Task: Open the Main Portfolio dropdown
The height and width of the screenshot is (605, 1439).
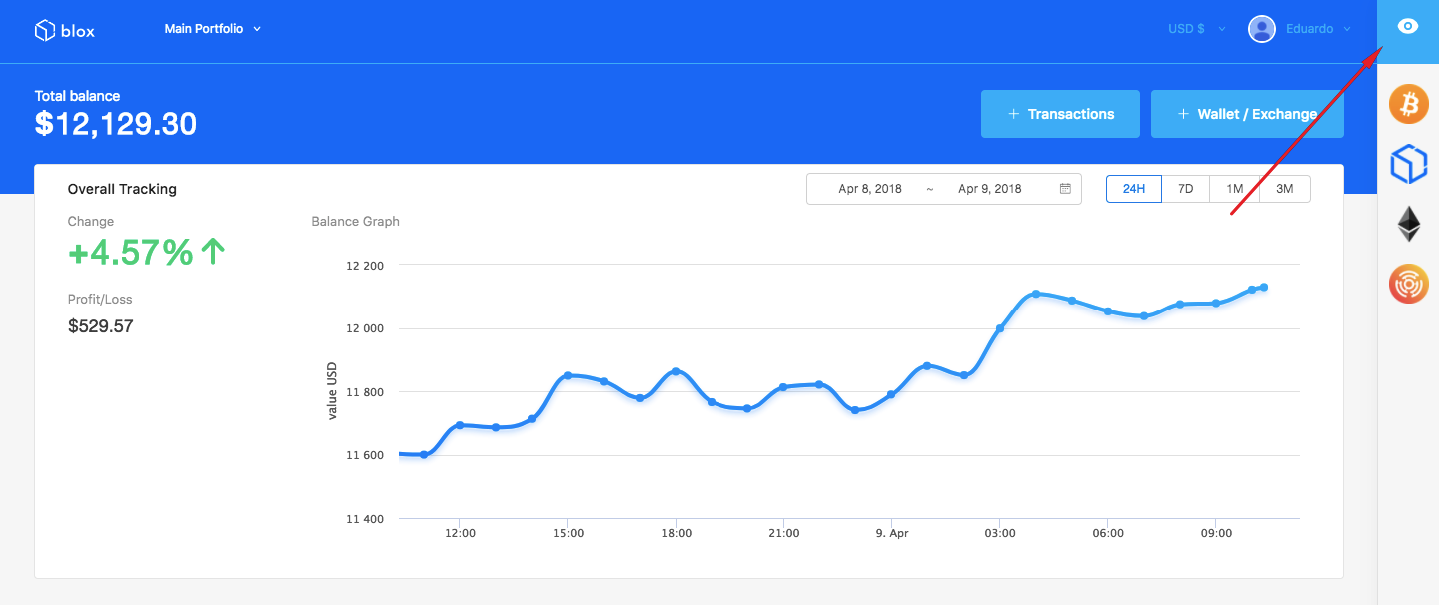Action: [213, 29]
